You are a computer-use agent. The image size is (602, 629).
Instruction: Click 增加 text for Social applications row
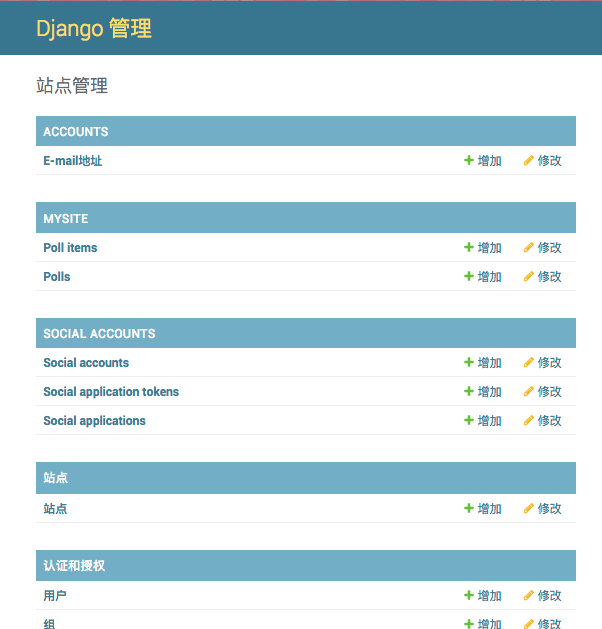tap(490, 420)
